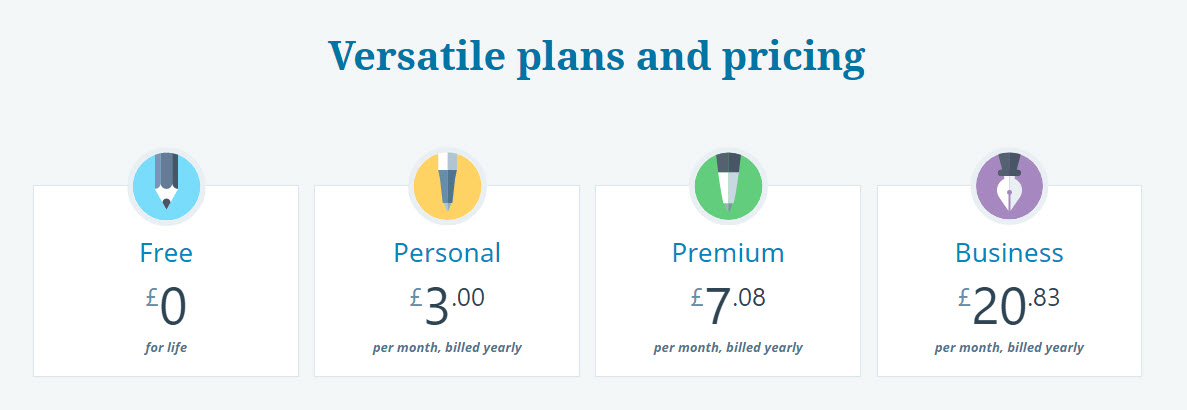Image resolution: width=1187 pixels, height=410 pixels.
Task: Select the Free plan title
Action: 166,253
